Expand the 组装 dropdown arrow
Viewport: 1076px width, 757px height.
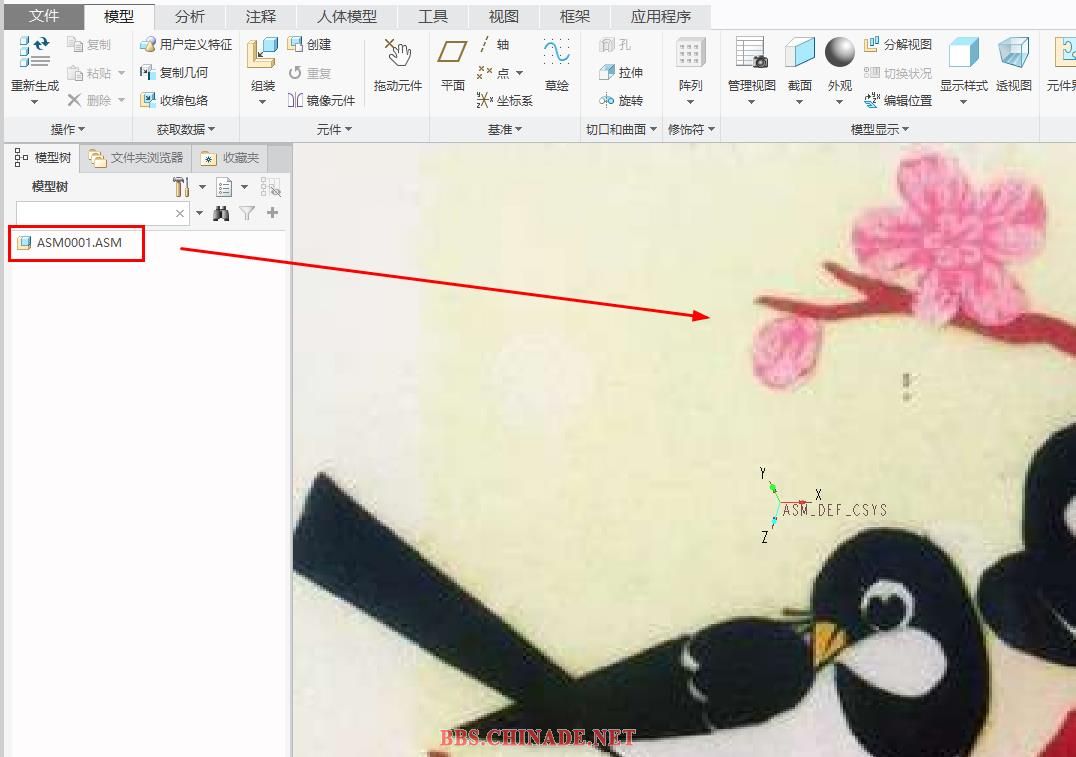point(263,102)
